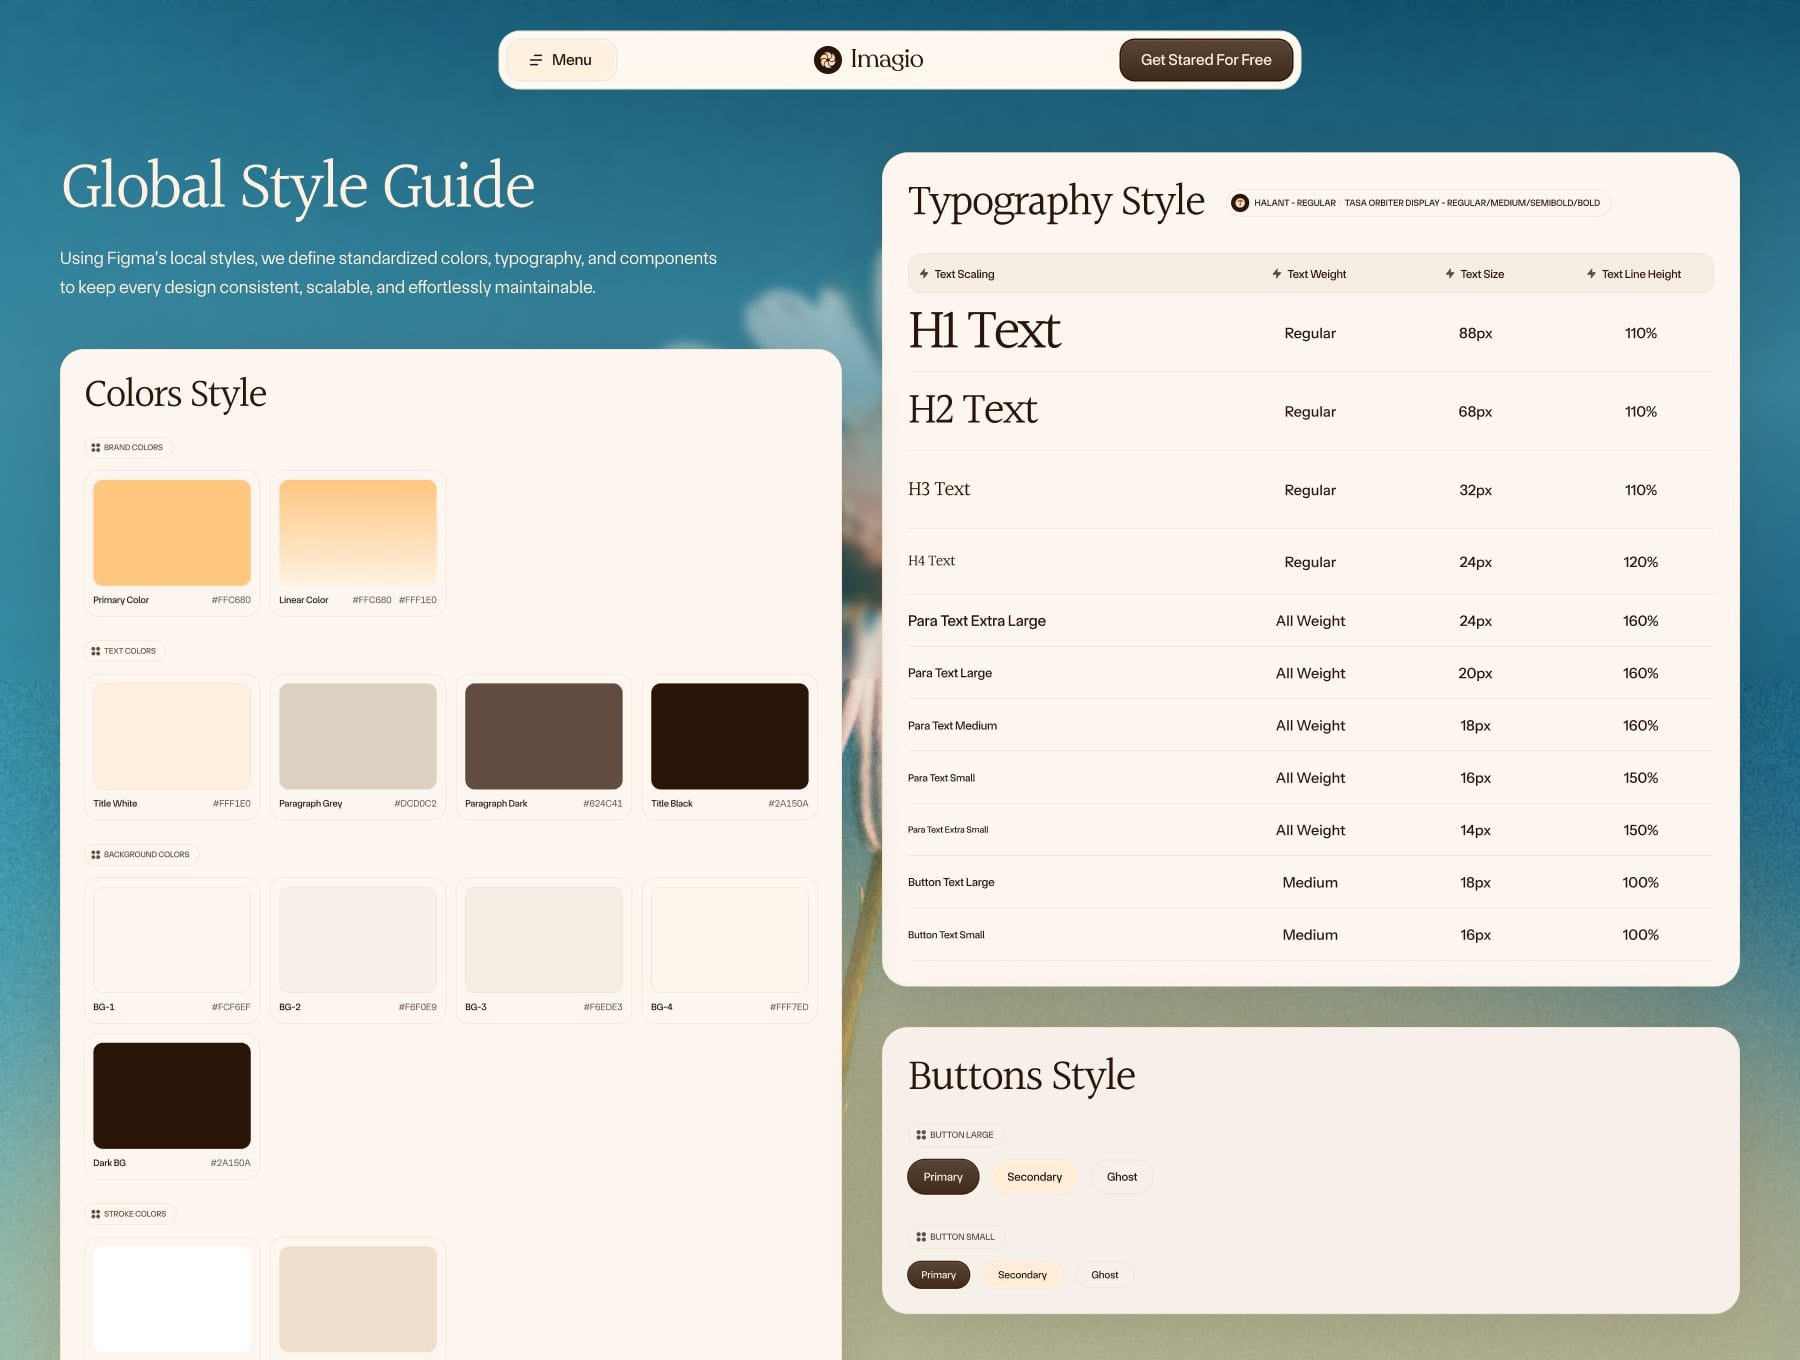Click the bolt icon beside Text Size
The width and height of the screenshot is (1800, 1360).
coord(1450,274)
